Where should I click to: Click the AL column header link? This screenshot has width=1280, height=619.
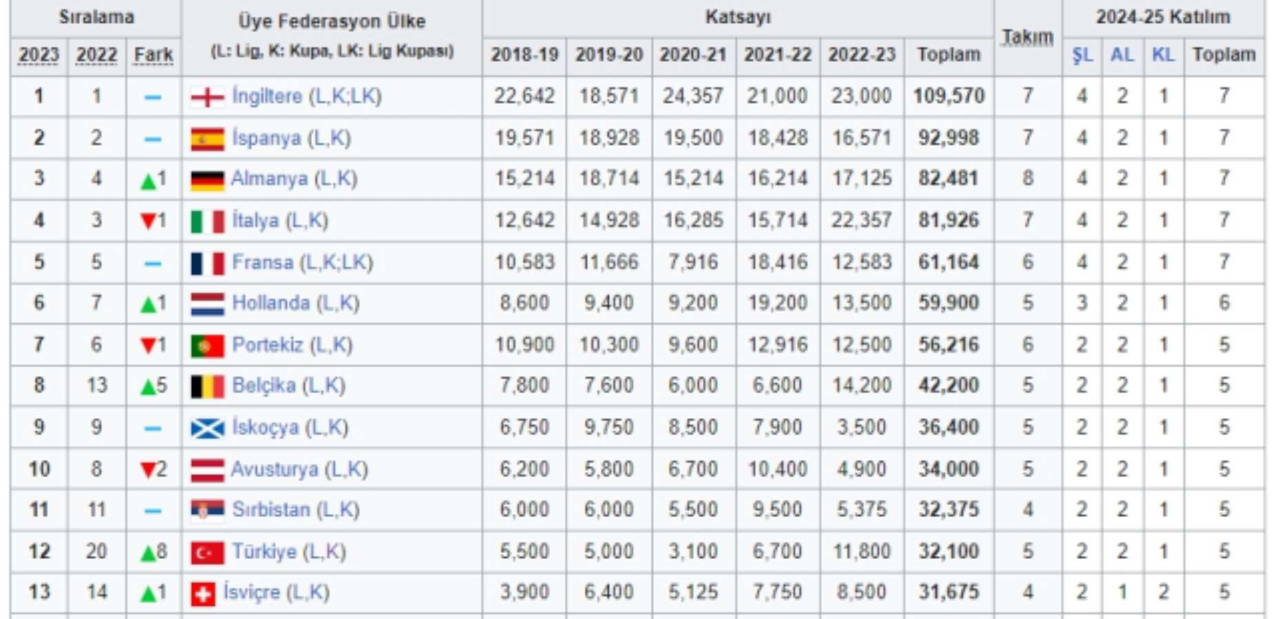point(1122,55)
